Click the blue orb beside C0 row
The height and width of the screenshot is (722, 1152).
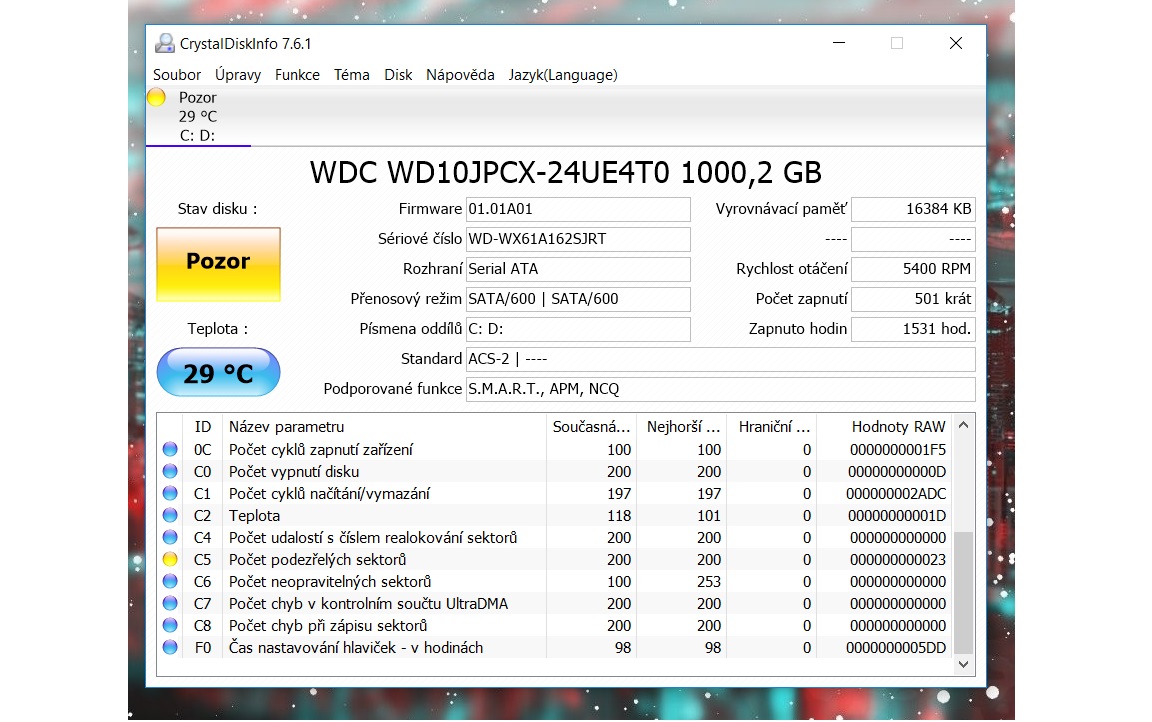pyautogui.click(x=170, y=472)
